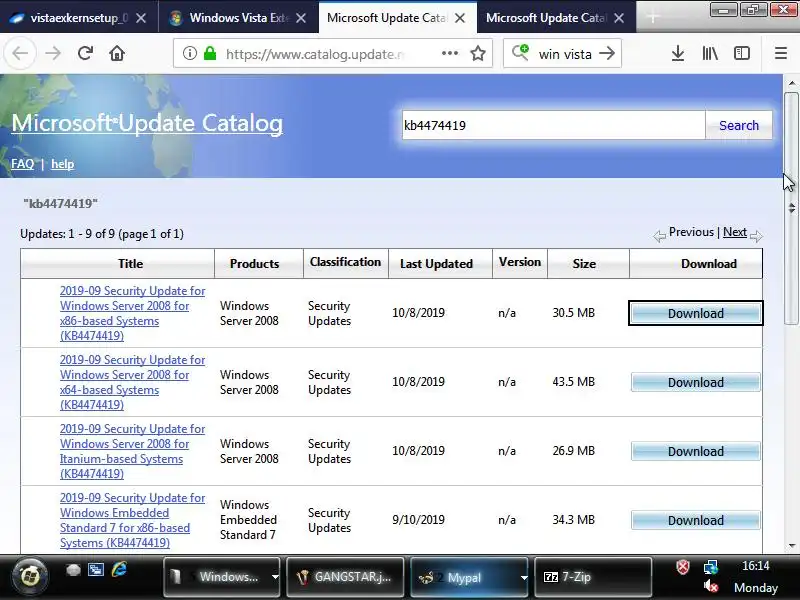The image size is (800, 600).
Task: Click the page scroll up arrow
Action: (792, 83)
